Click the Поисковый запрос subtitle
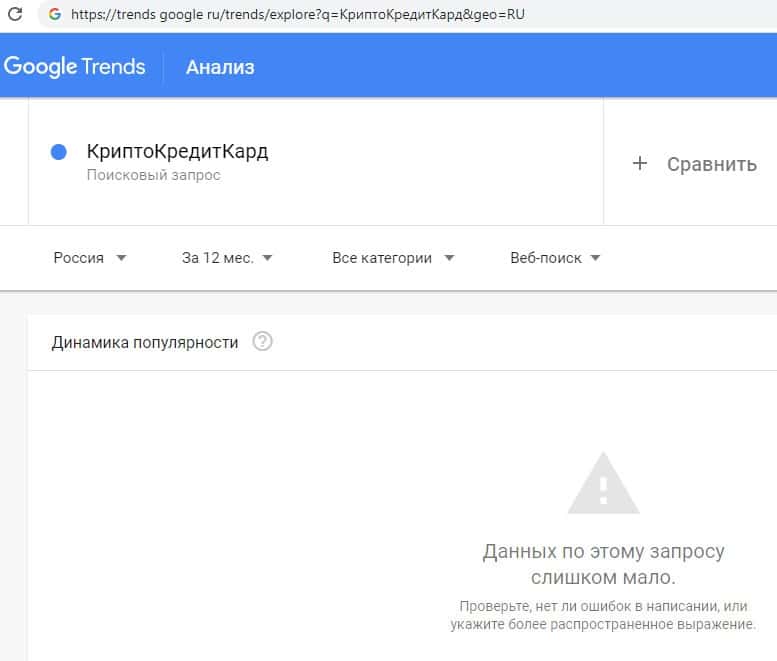Image resolution: width=777 pixels, height=661 pixels. tap(153, 175)
